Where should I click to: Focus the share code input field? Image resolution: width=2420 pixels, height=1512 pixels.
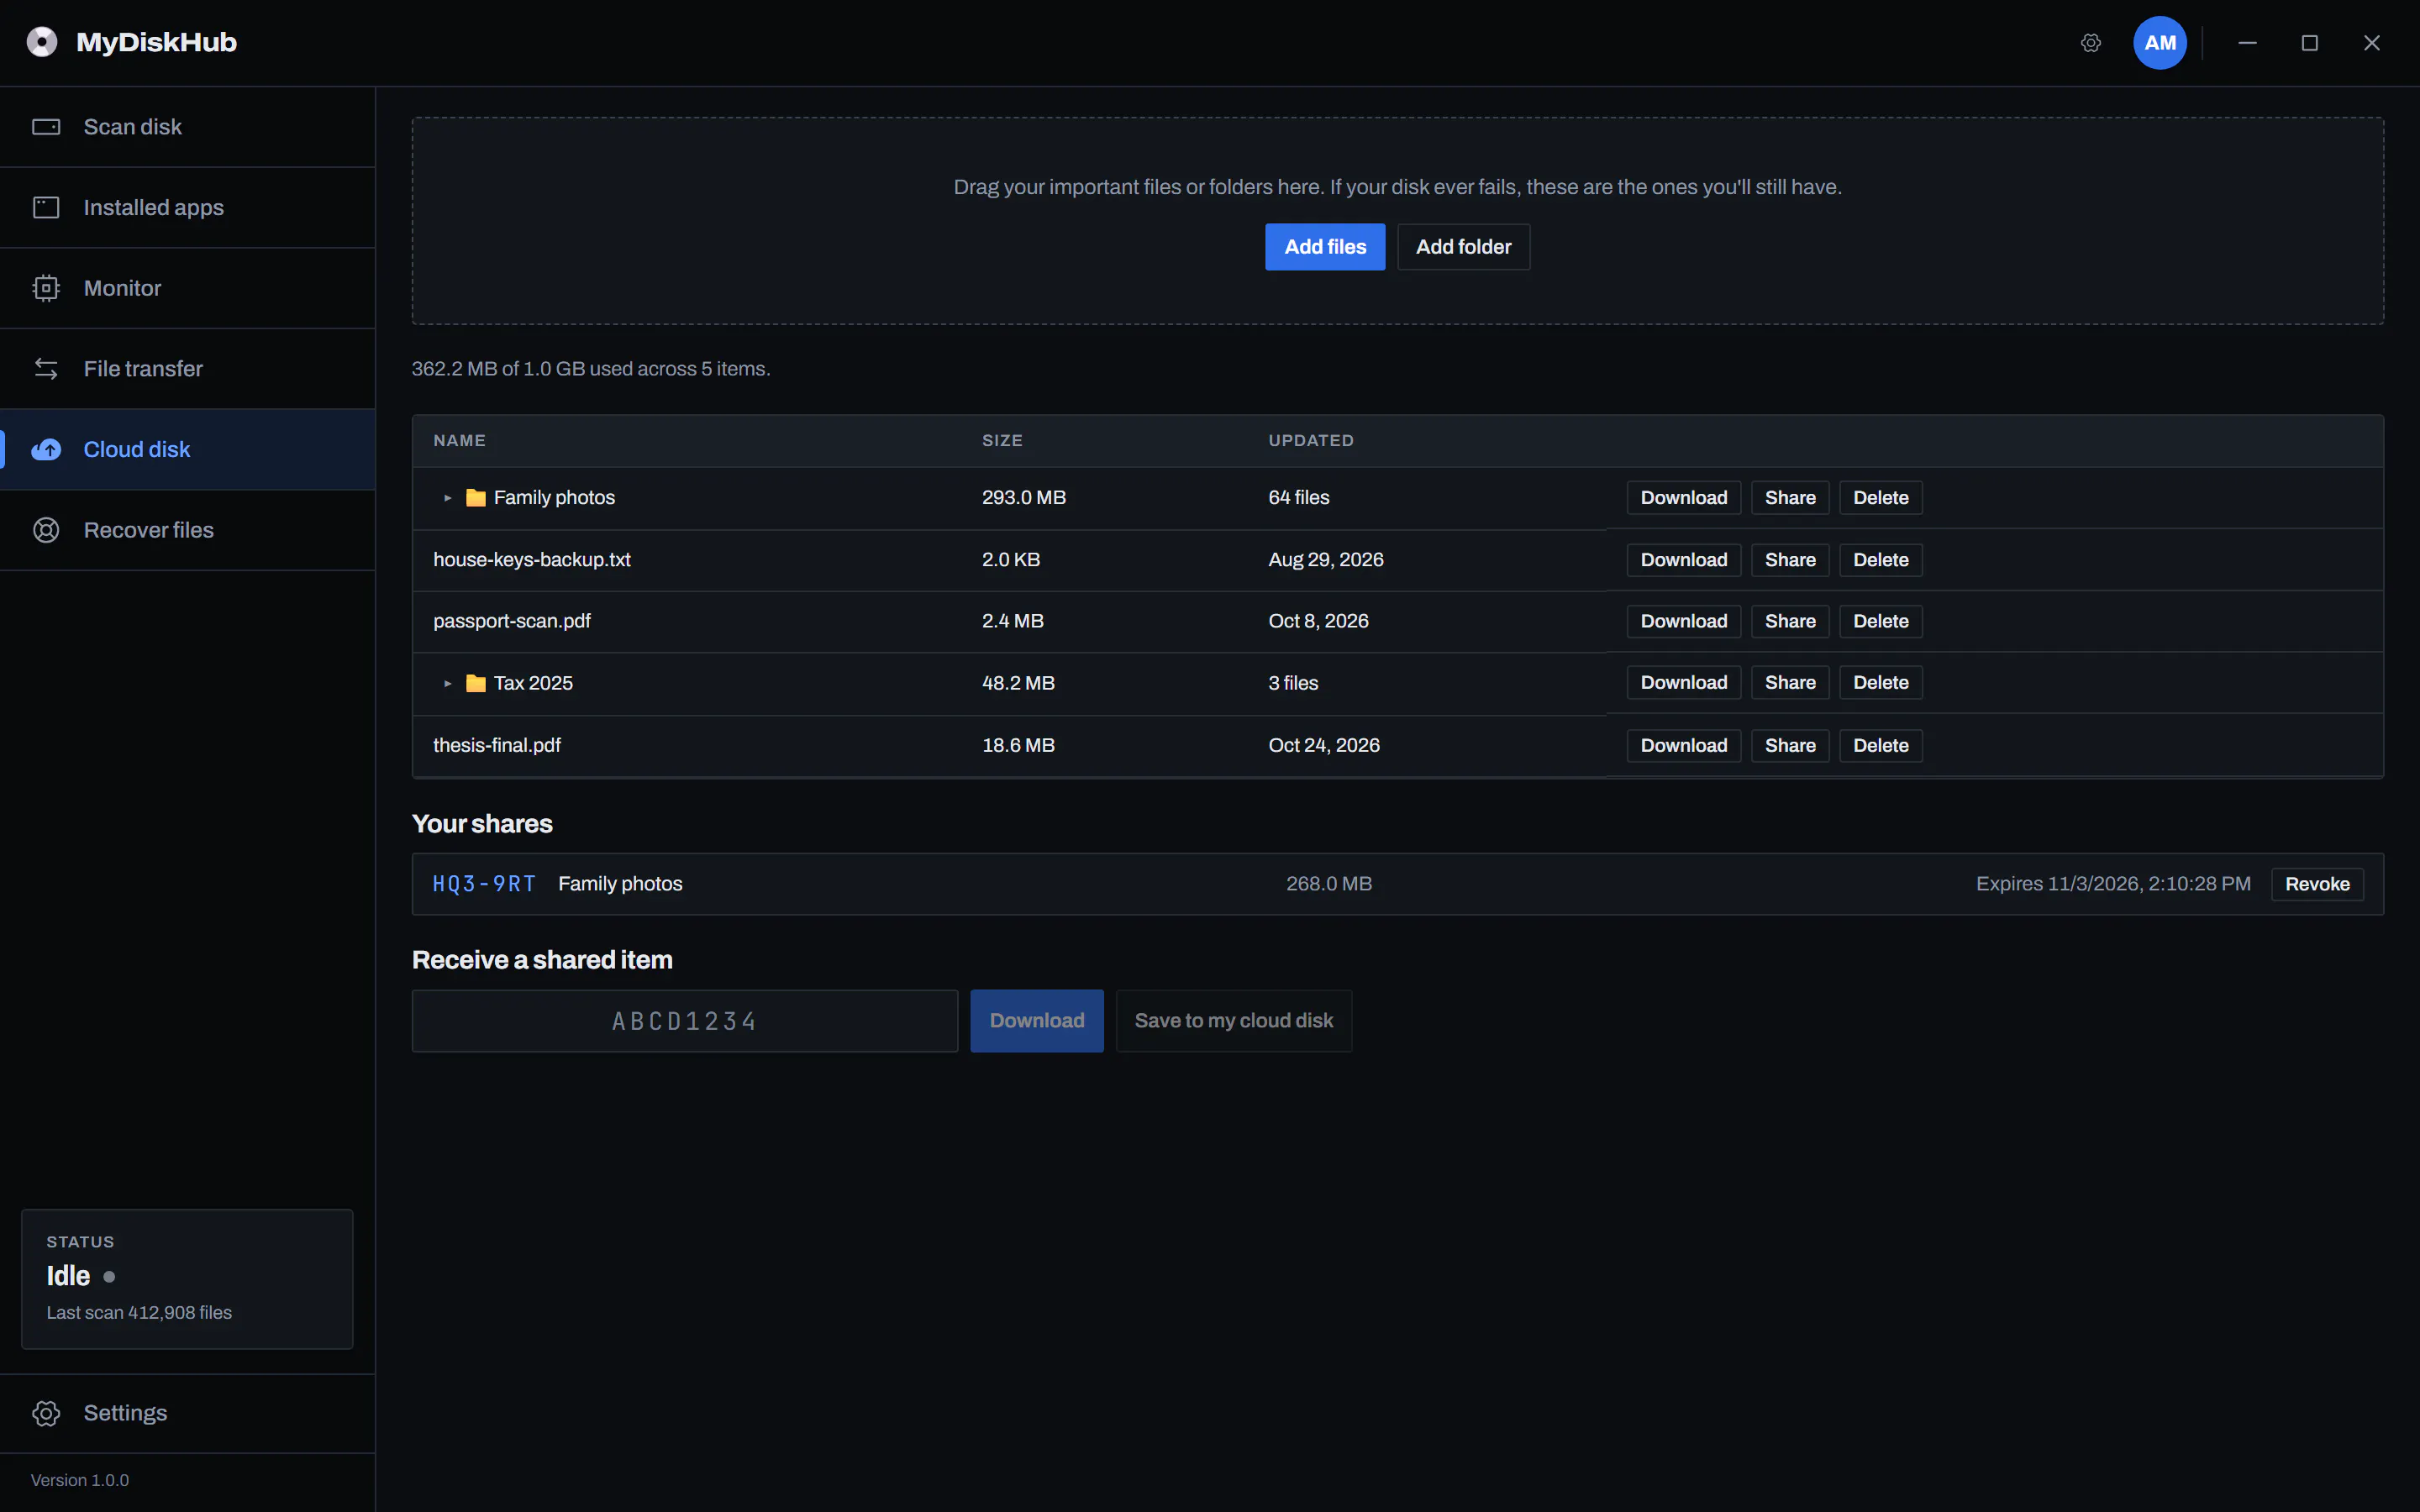[x=685, y=1021]
